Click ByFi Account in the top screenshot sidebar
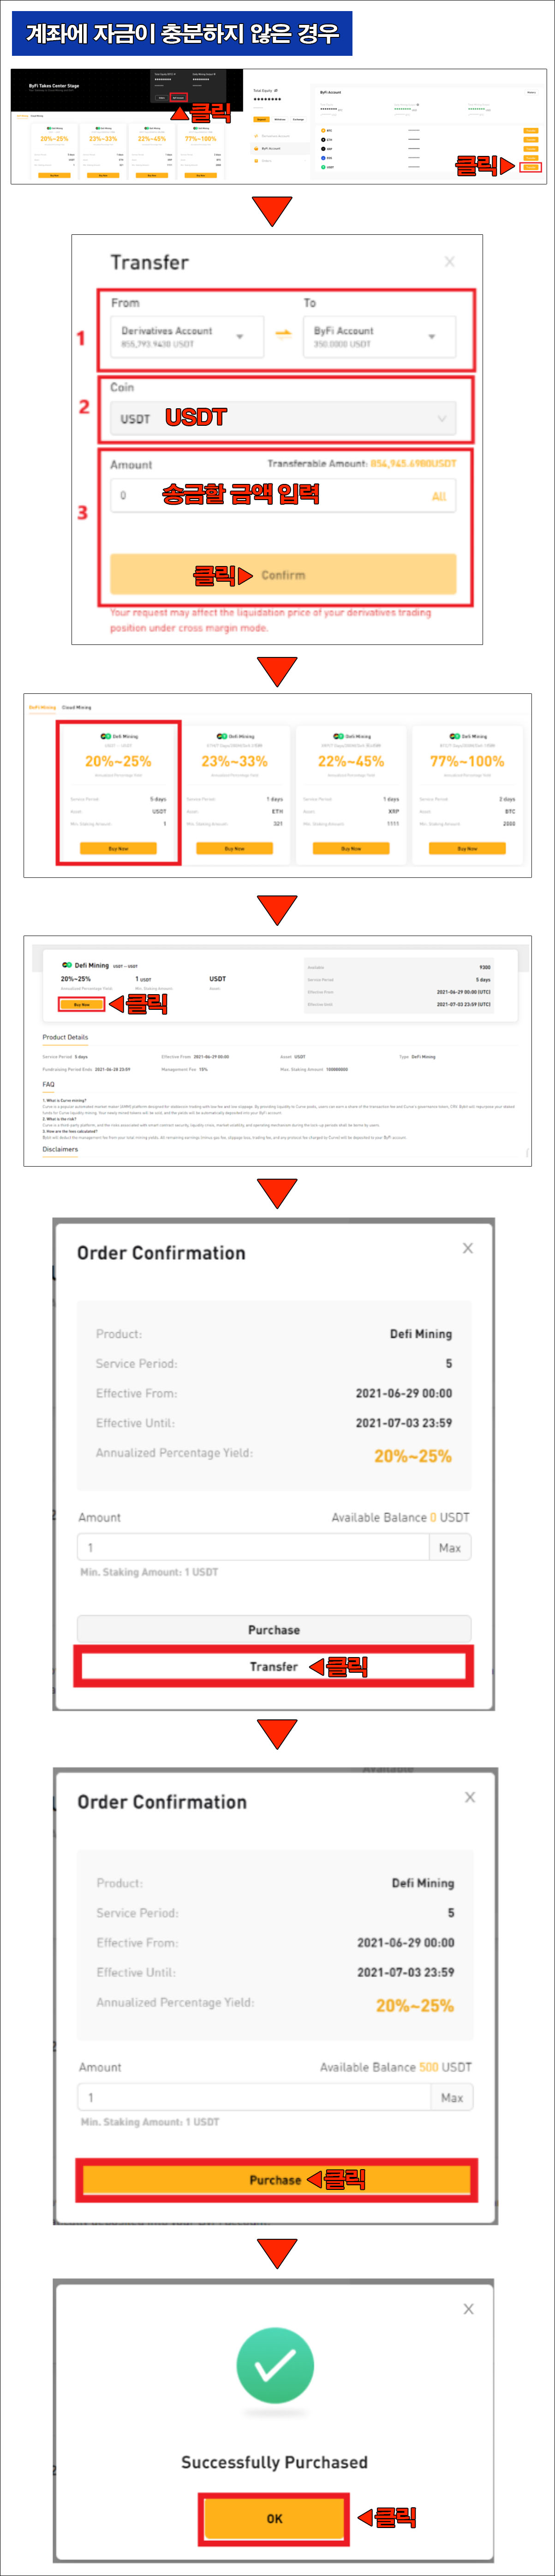Viewport: 555px width, 2576px height. (271, 148)
